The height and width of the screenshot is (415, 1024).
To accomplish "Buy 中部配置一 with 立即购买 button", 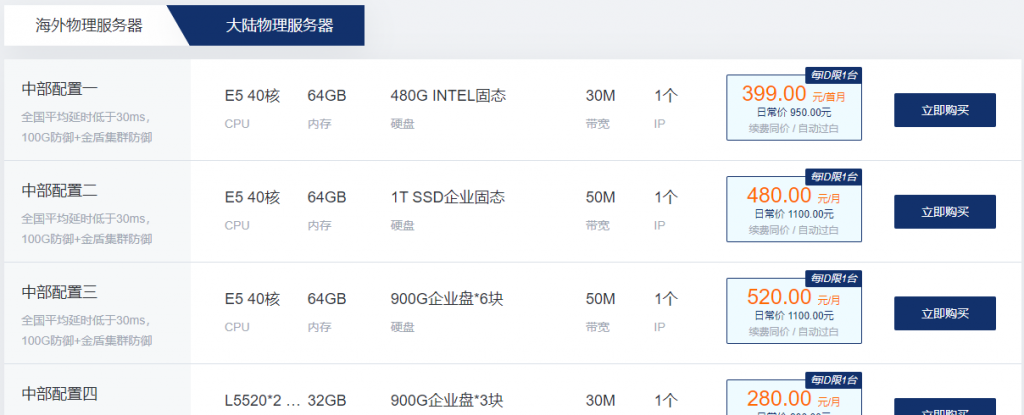I will (x=944, y=110).
